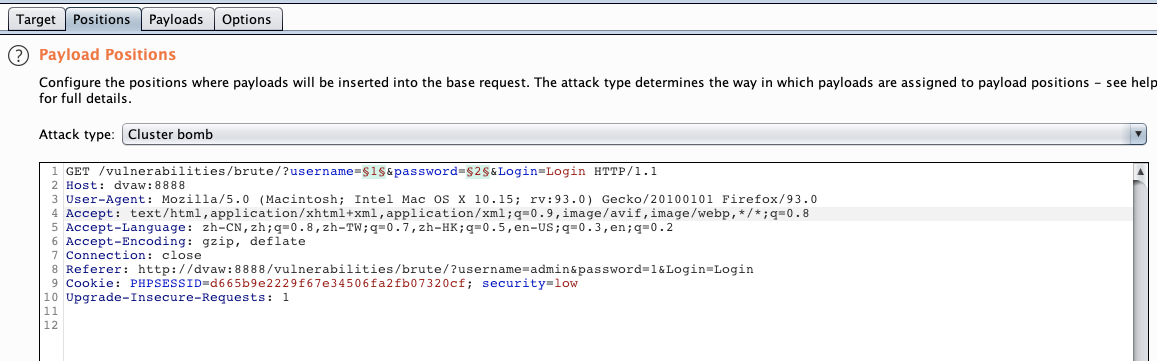Click the Referer header line

(x=410, y=269)
